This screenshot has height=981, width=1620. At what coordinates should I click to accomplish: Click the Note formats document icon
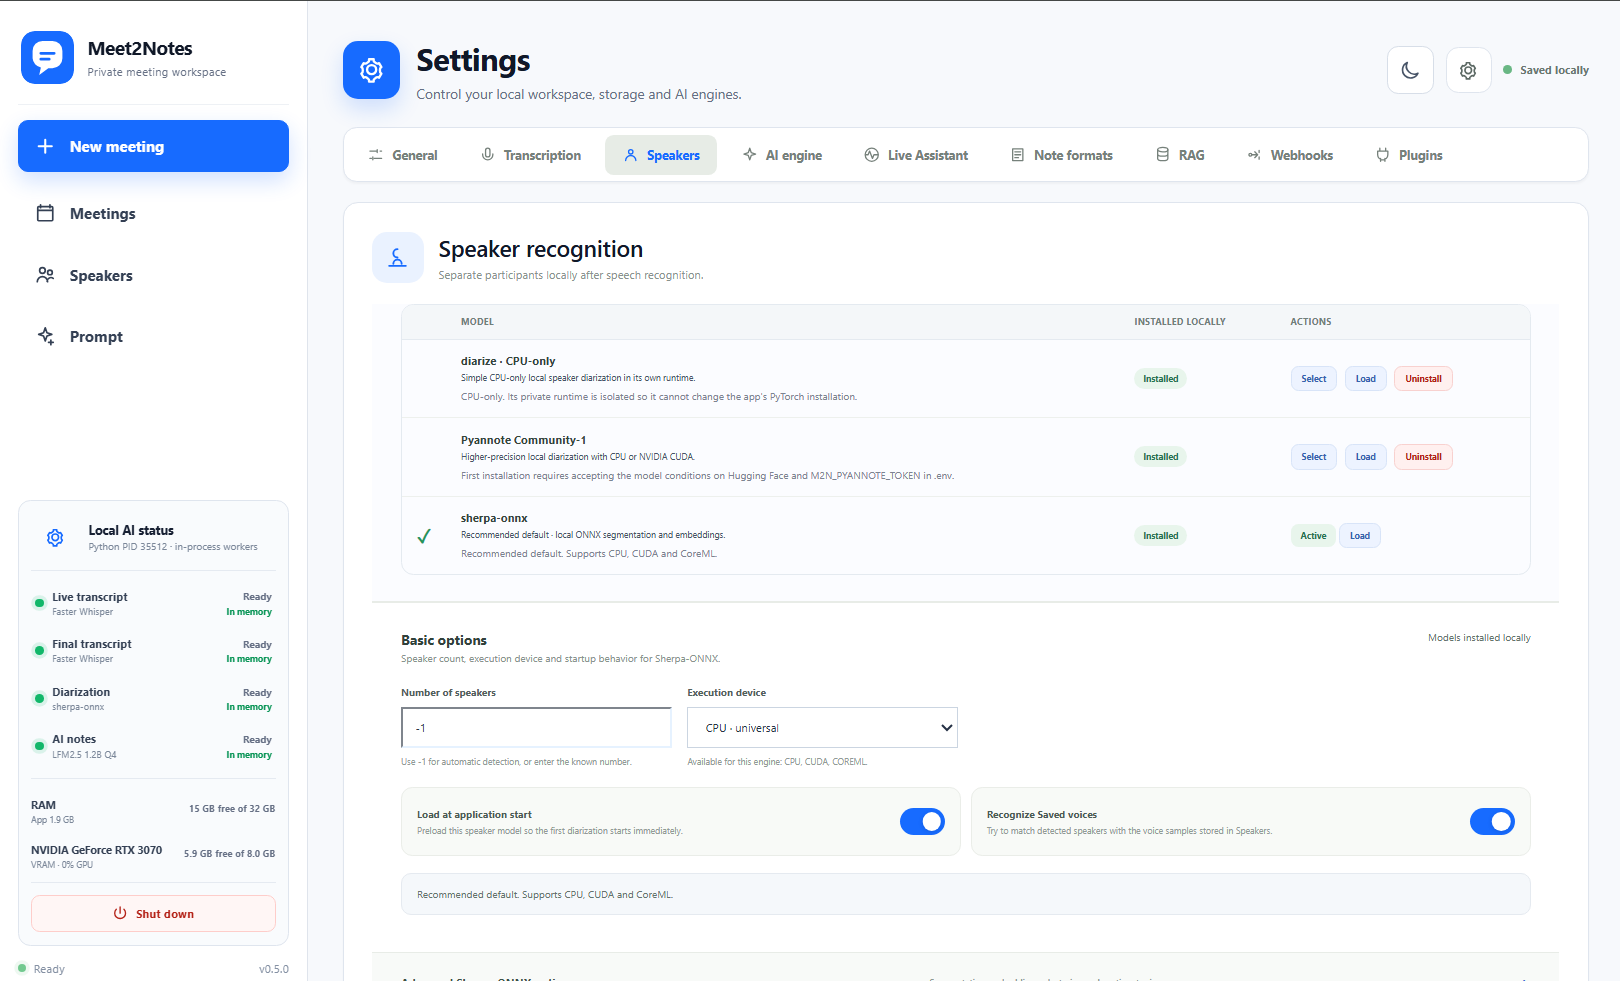tap(1018, 155)
